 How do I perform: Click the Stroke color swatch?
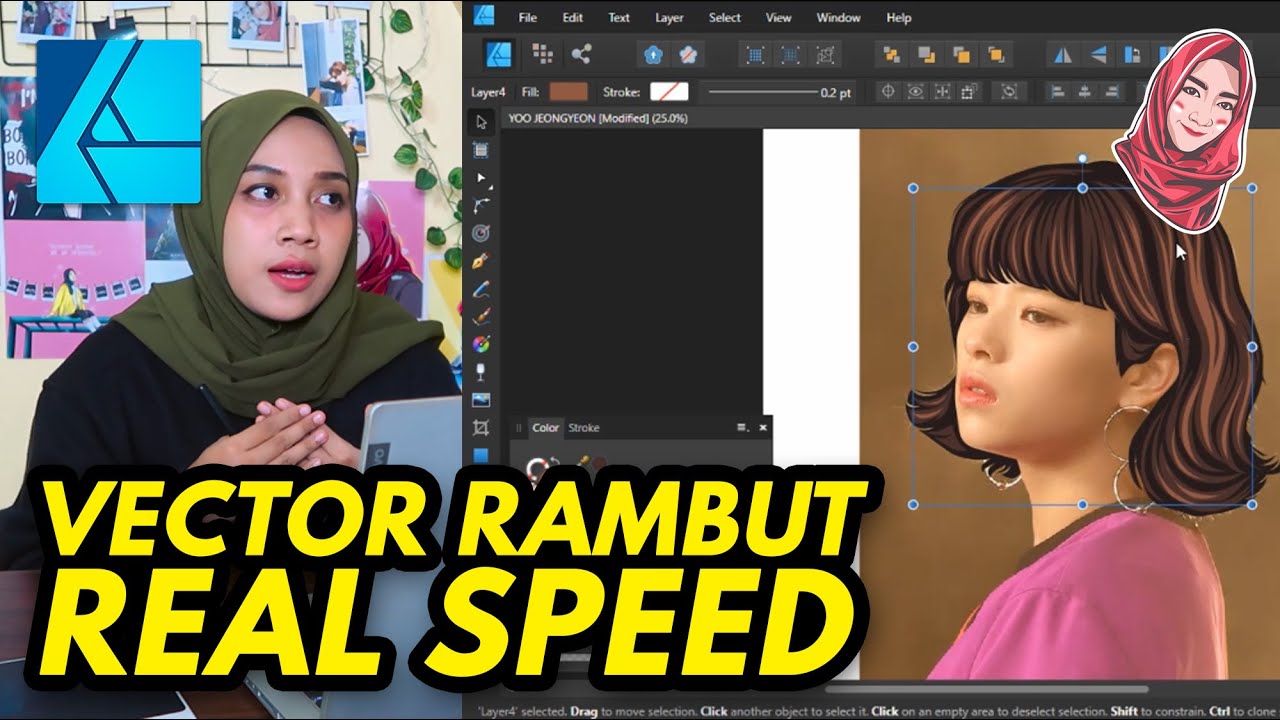[x=669, y=92]
